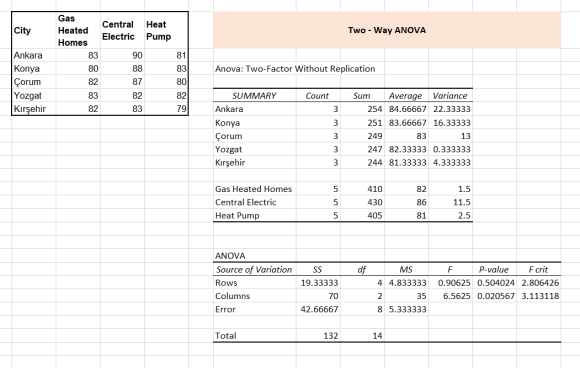Select the Columns F value 6.5625
This screenshot has width=580, height=368.
tap(451, 296)
